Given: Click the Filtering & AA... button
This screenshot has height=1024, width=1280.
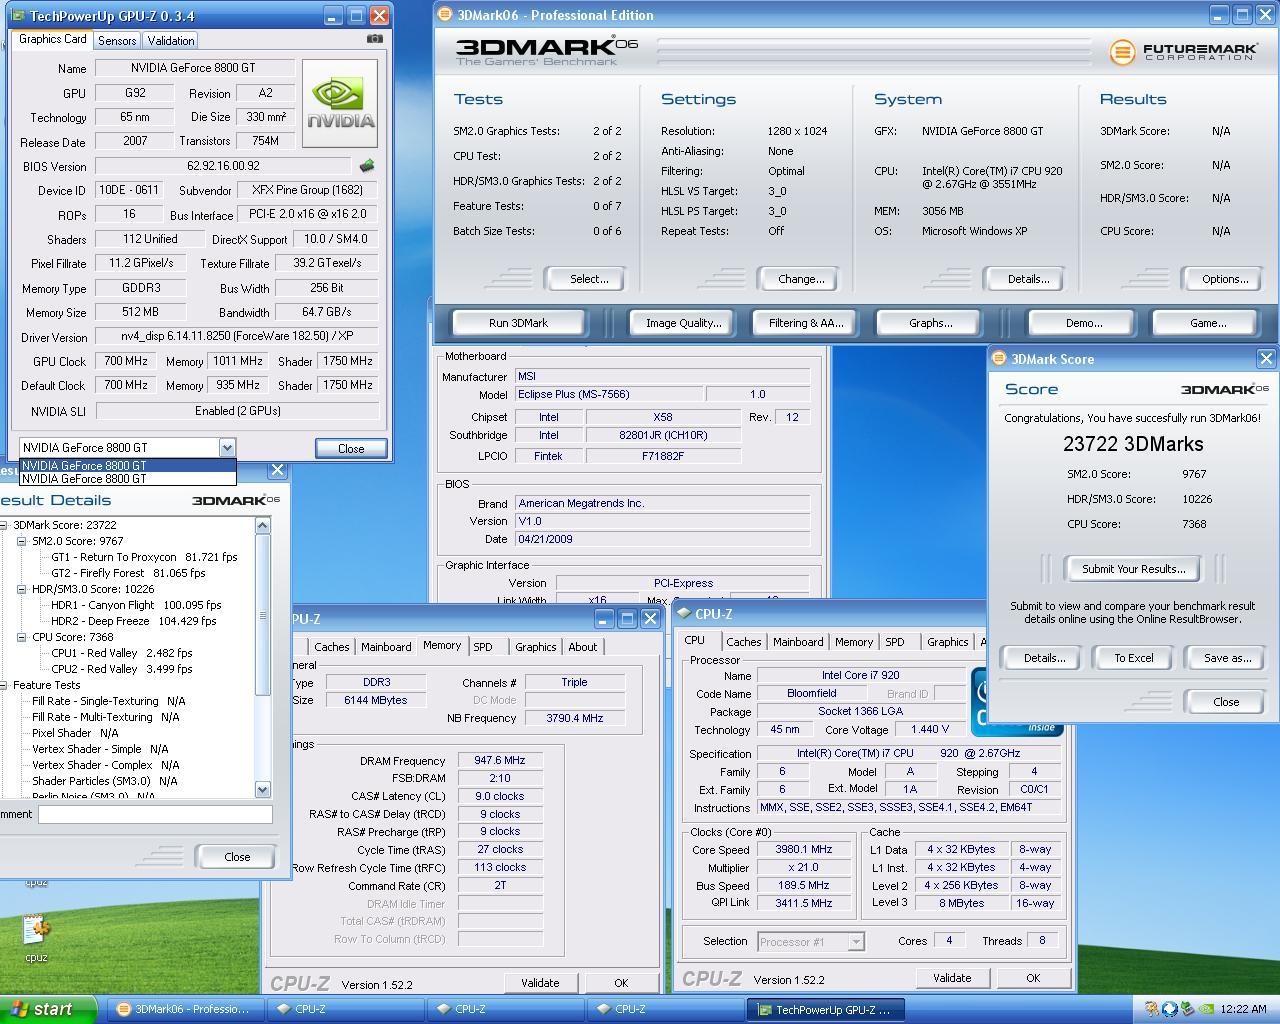Looking at the screenshot, I should click(806, 323).
